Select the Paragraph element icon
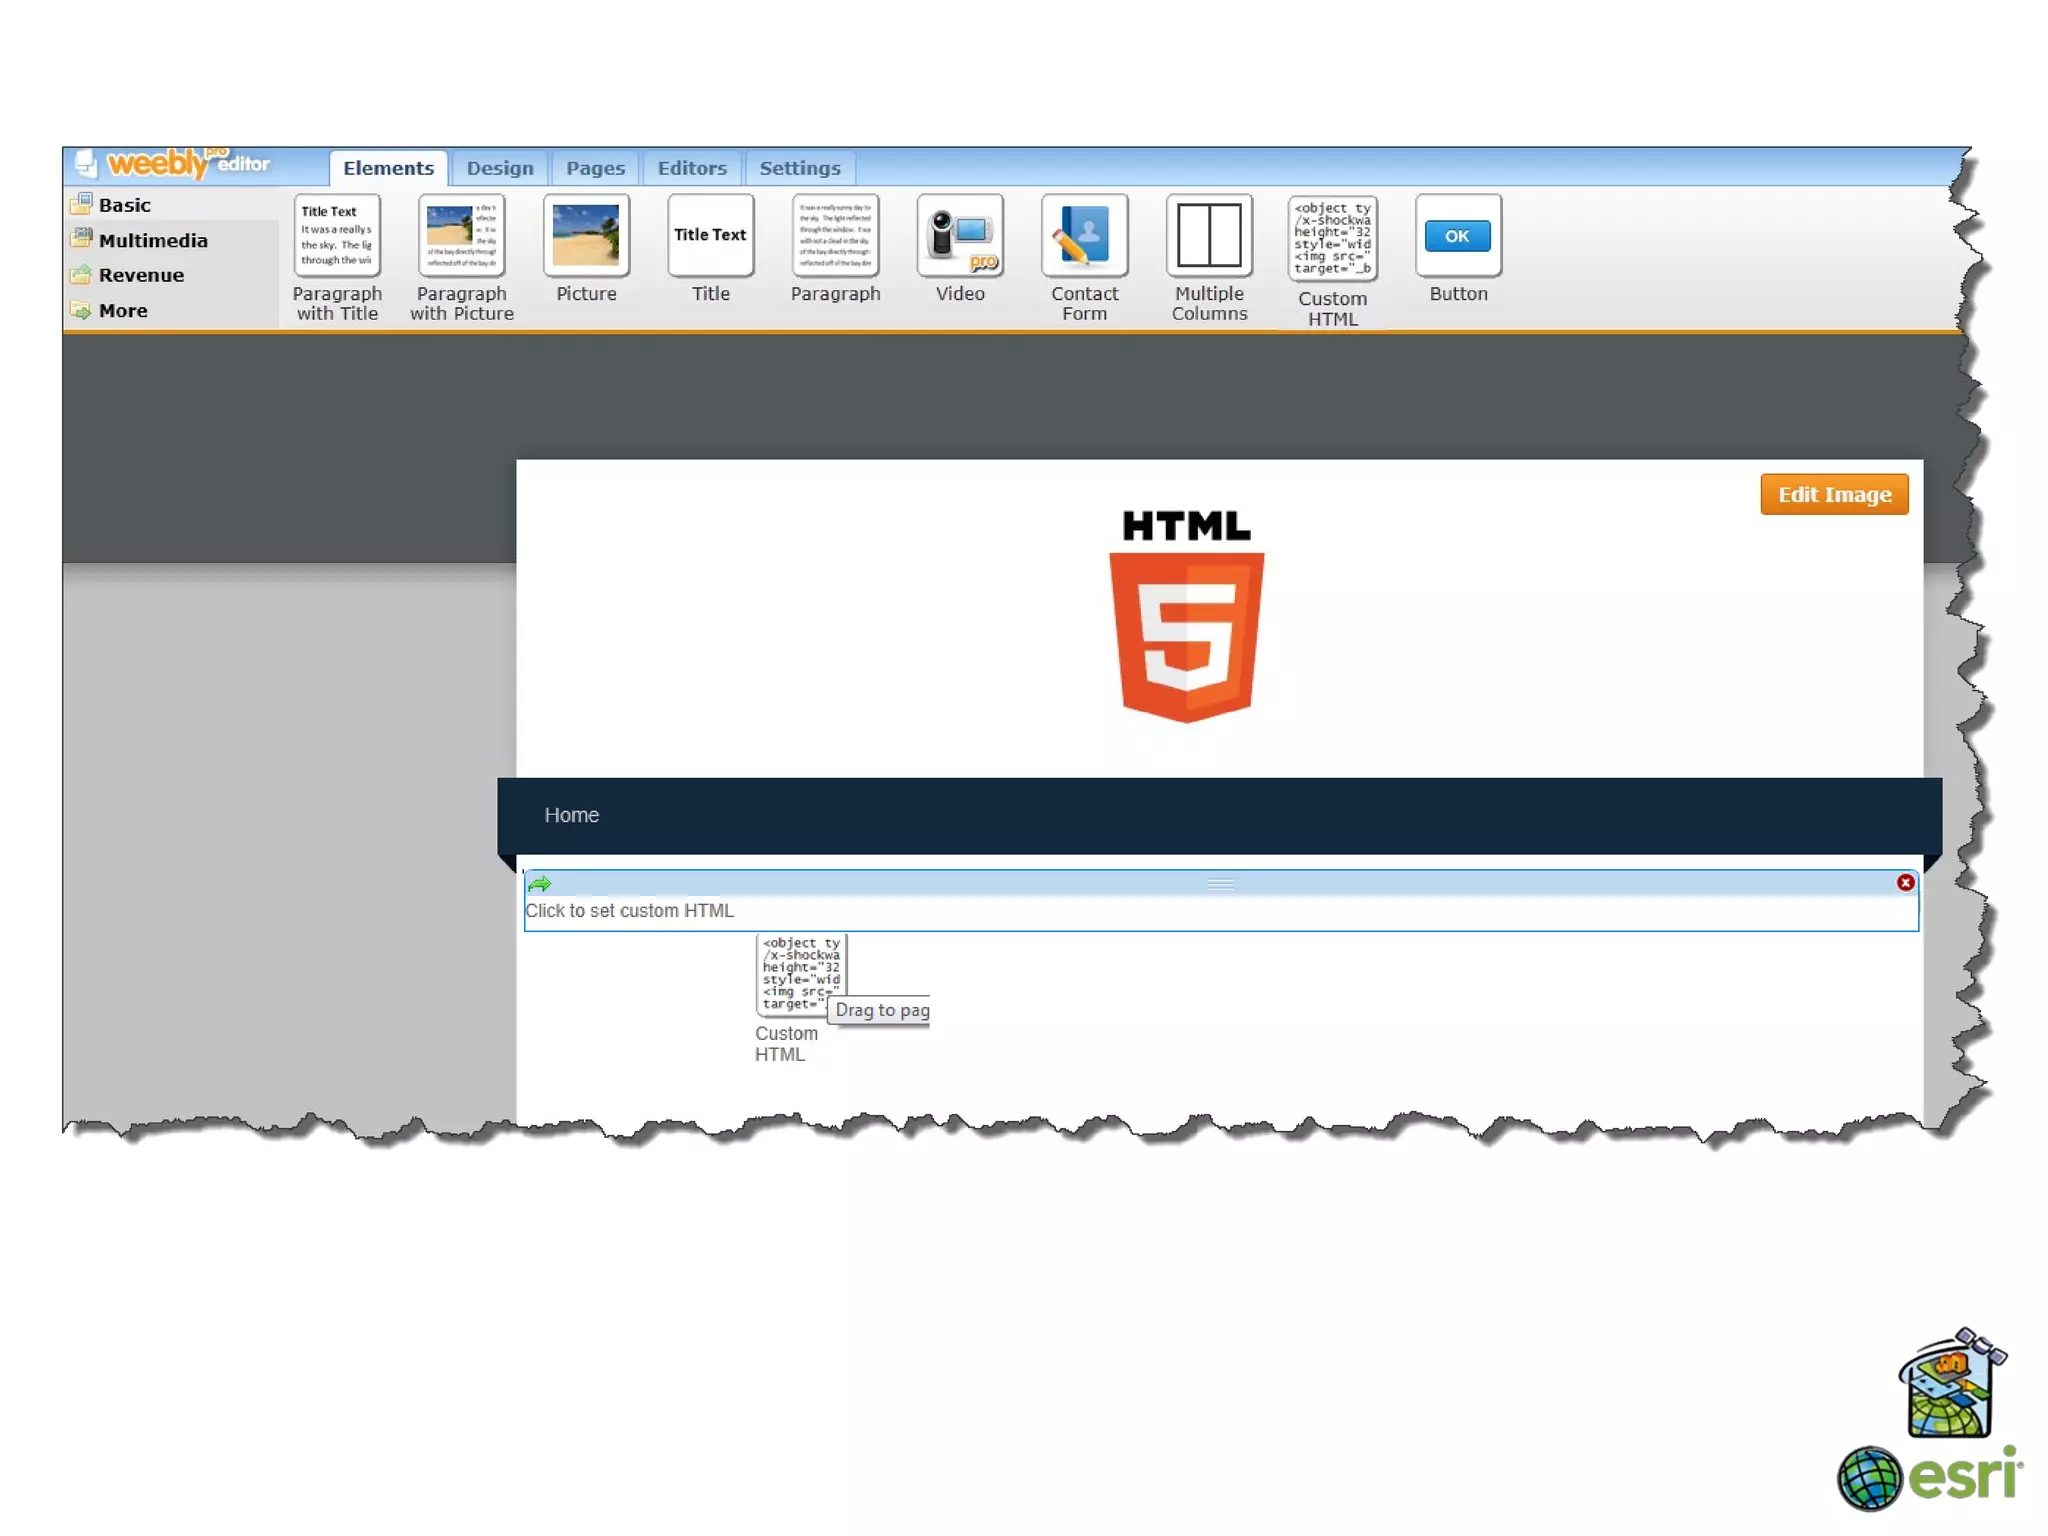Viewport: 2048px width, 1536px height. [x=835, y=235]
